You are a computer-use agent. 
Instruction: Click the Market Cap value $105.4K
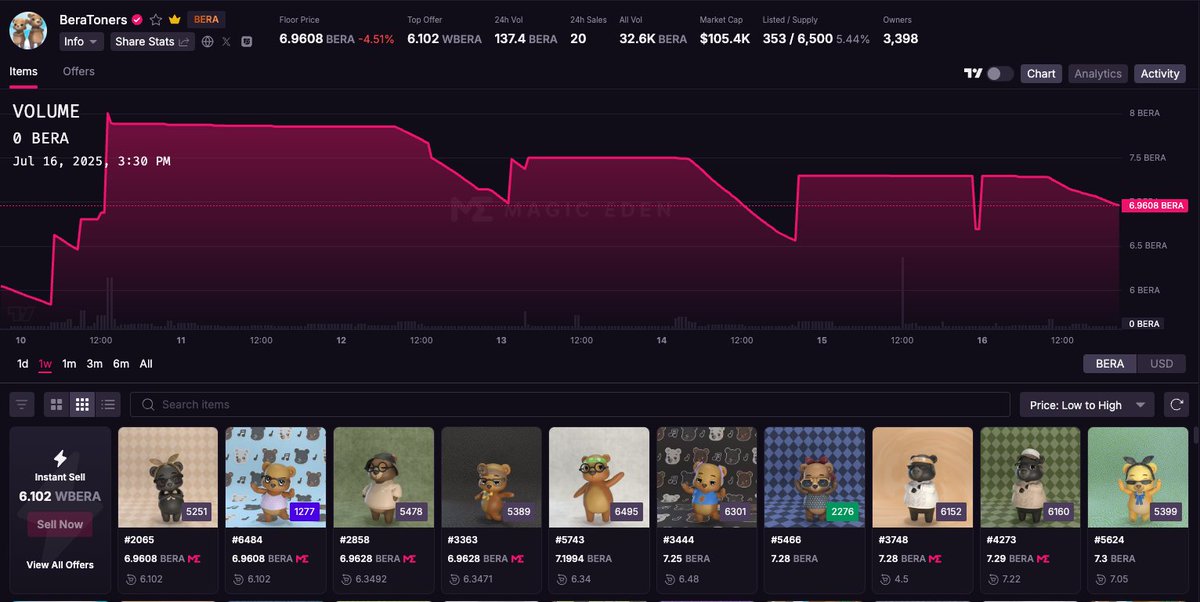tap(724, 39)
